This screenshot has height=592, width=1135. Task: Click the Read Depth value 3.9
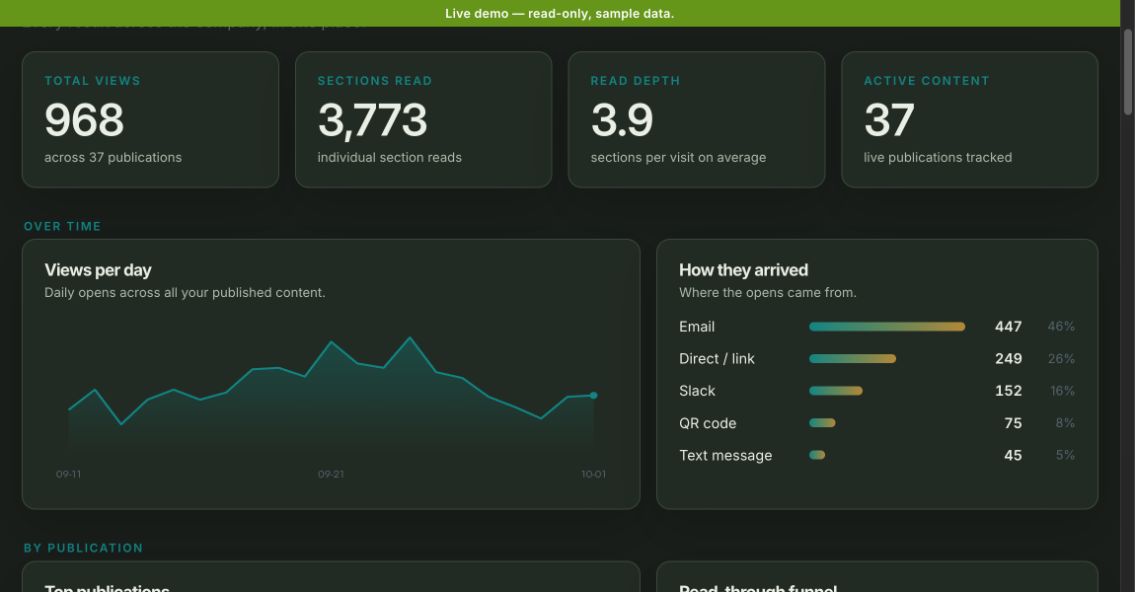[x=622, y=119]
